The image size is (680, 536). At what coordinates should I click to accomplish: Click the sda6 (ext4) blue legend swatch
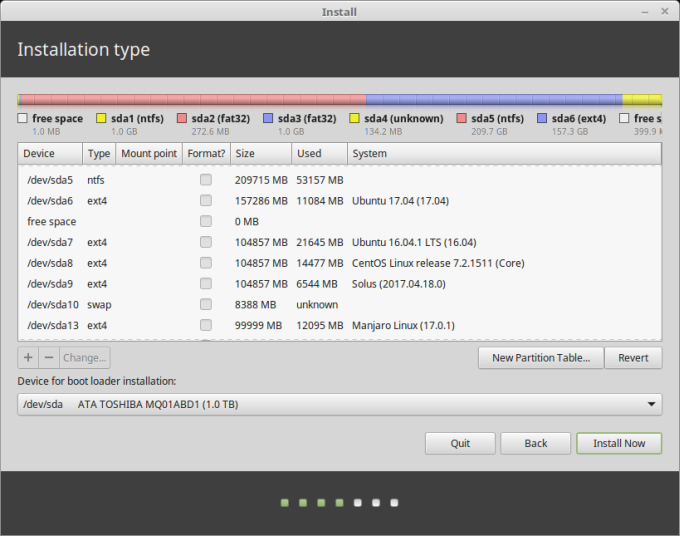542,118
